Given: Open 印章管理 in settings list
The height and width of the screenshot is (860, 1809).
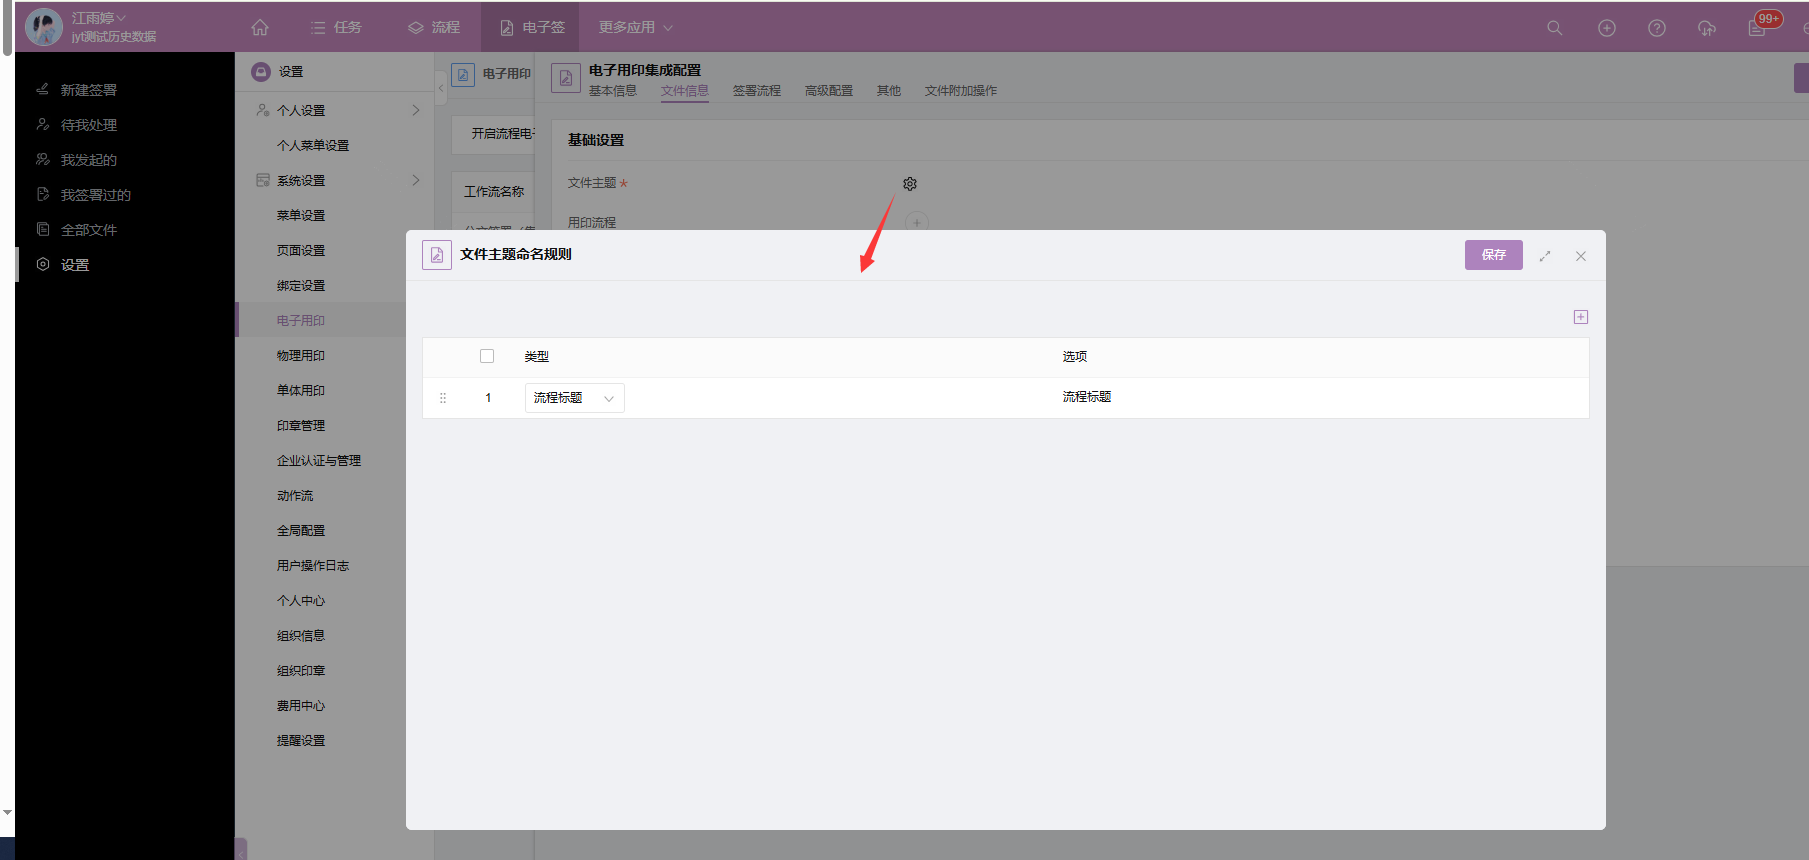Looking at the screenshot, I should click(301, 426).
